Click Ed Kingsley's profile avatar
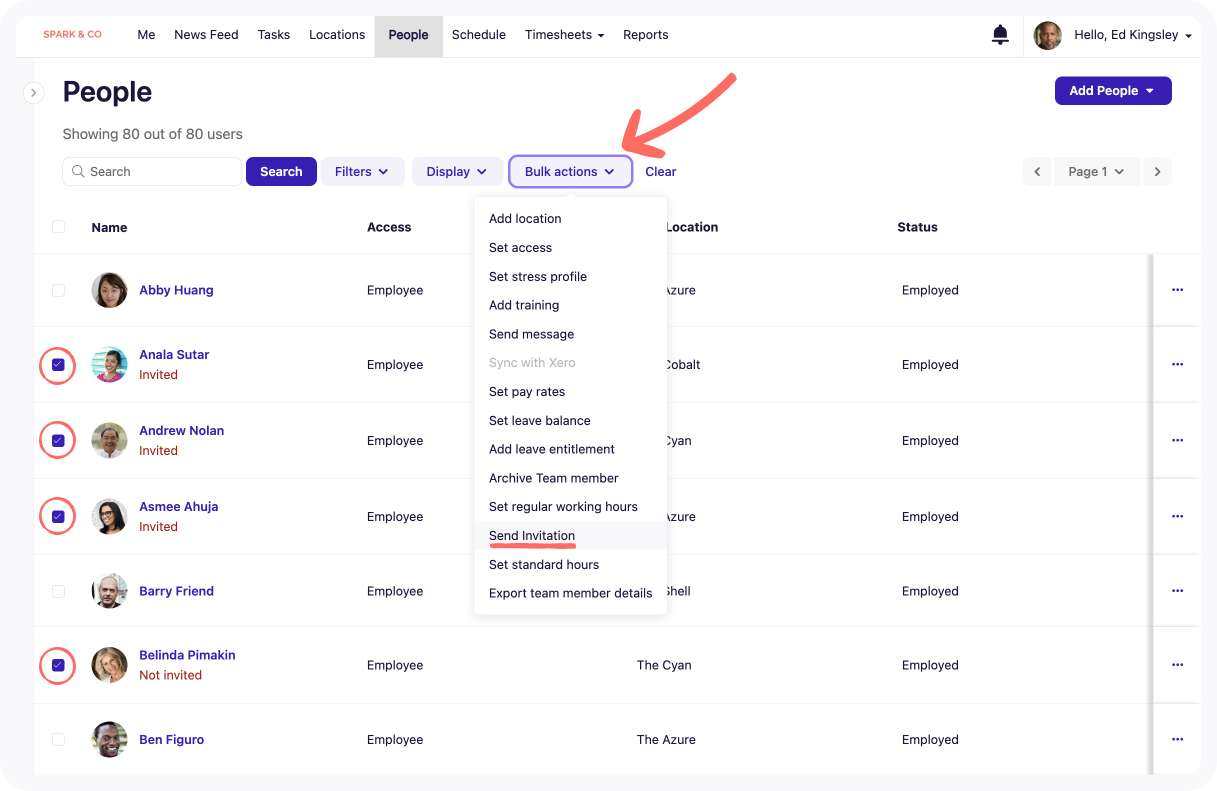The height and width of the screenshot is (791, 1217). pyautogui.click(x=1047, y=35)
